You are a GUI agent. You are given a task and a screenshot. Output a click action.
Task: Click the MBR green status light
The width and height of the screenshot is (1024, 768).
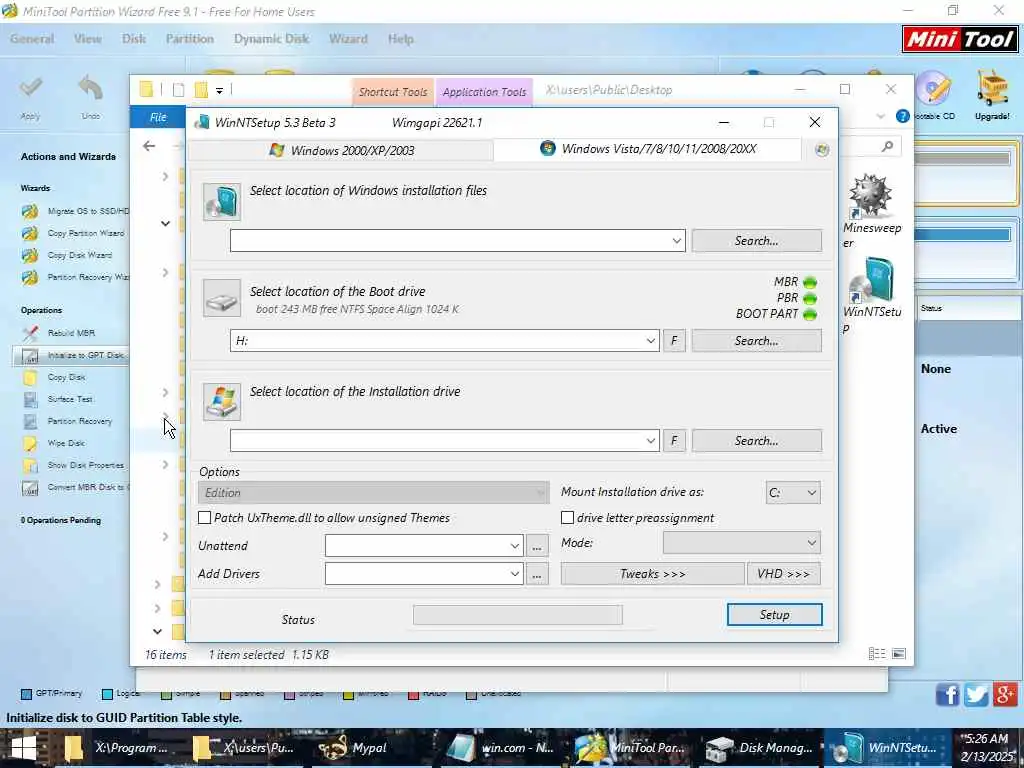click(810, 282)
